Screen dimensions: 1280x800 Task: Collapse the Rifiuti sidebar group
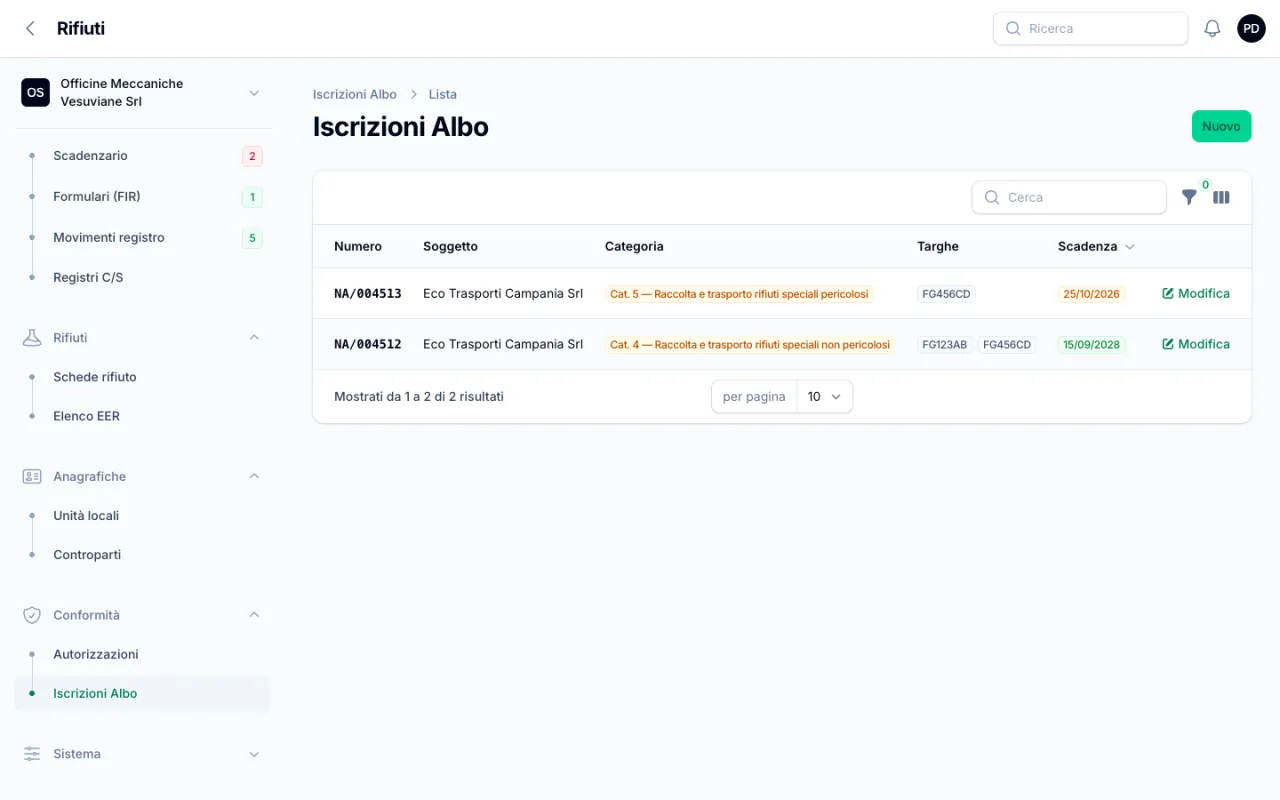[254, 338]
